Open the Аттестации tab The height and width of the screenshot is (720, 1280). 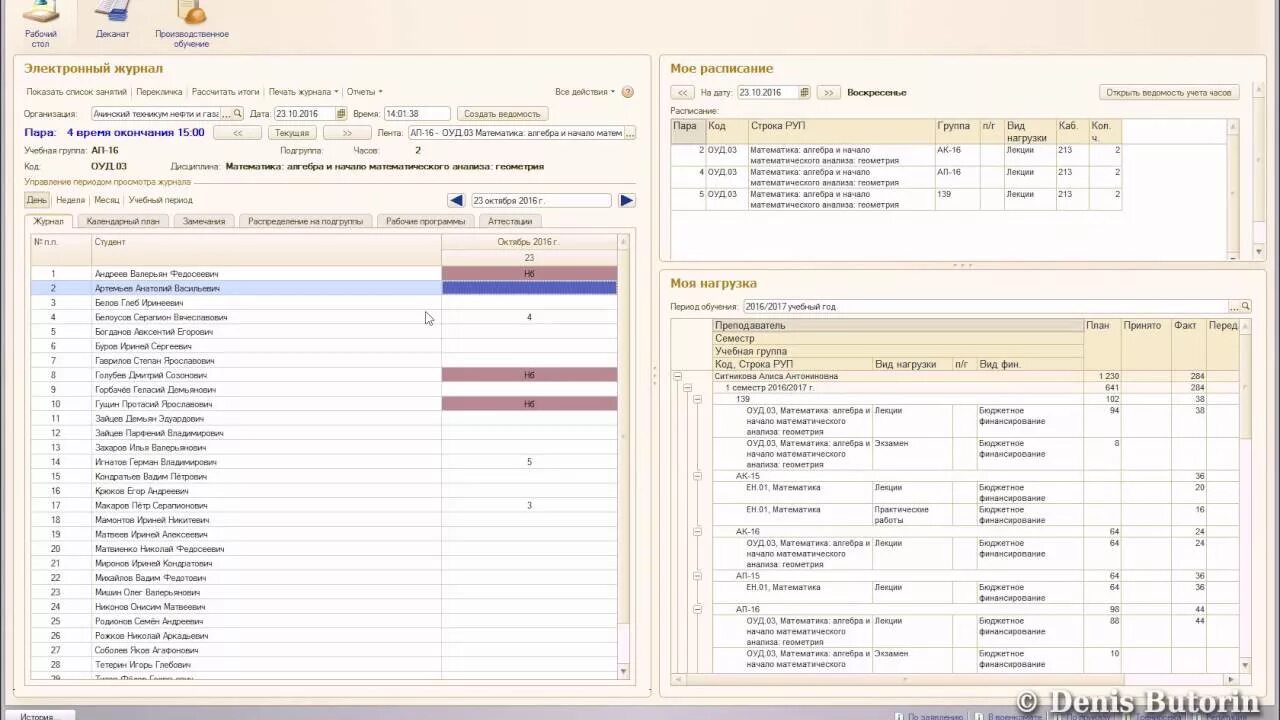510,221
